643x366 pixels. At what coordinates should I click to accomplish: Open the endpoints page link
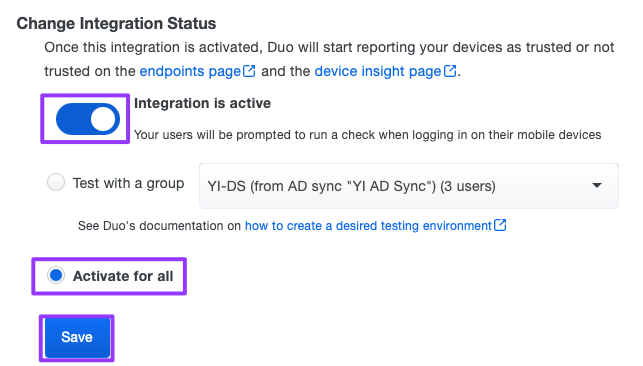[x=190, y=71]
